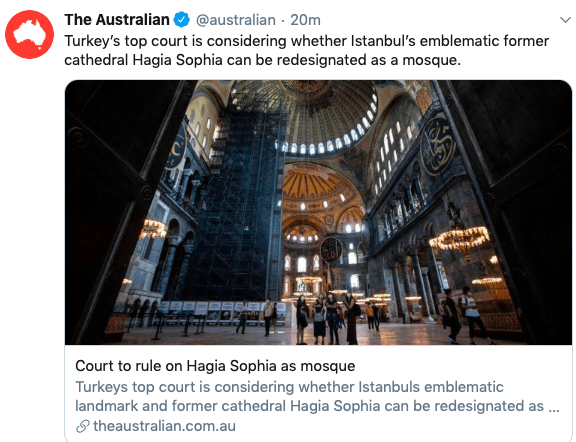
Task: Open The Australian display name
Action: 117,20
